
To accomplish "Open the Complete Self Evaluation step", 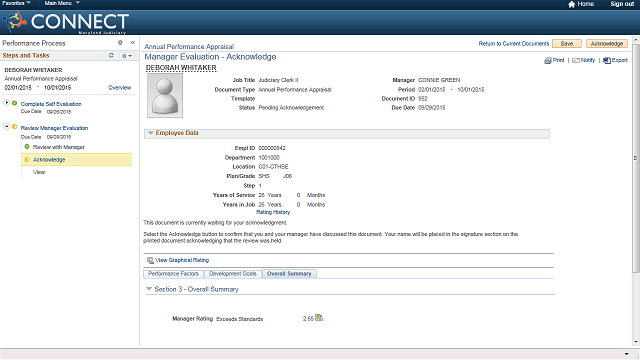I will pos(51,104).
